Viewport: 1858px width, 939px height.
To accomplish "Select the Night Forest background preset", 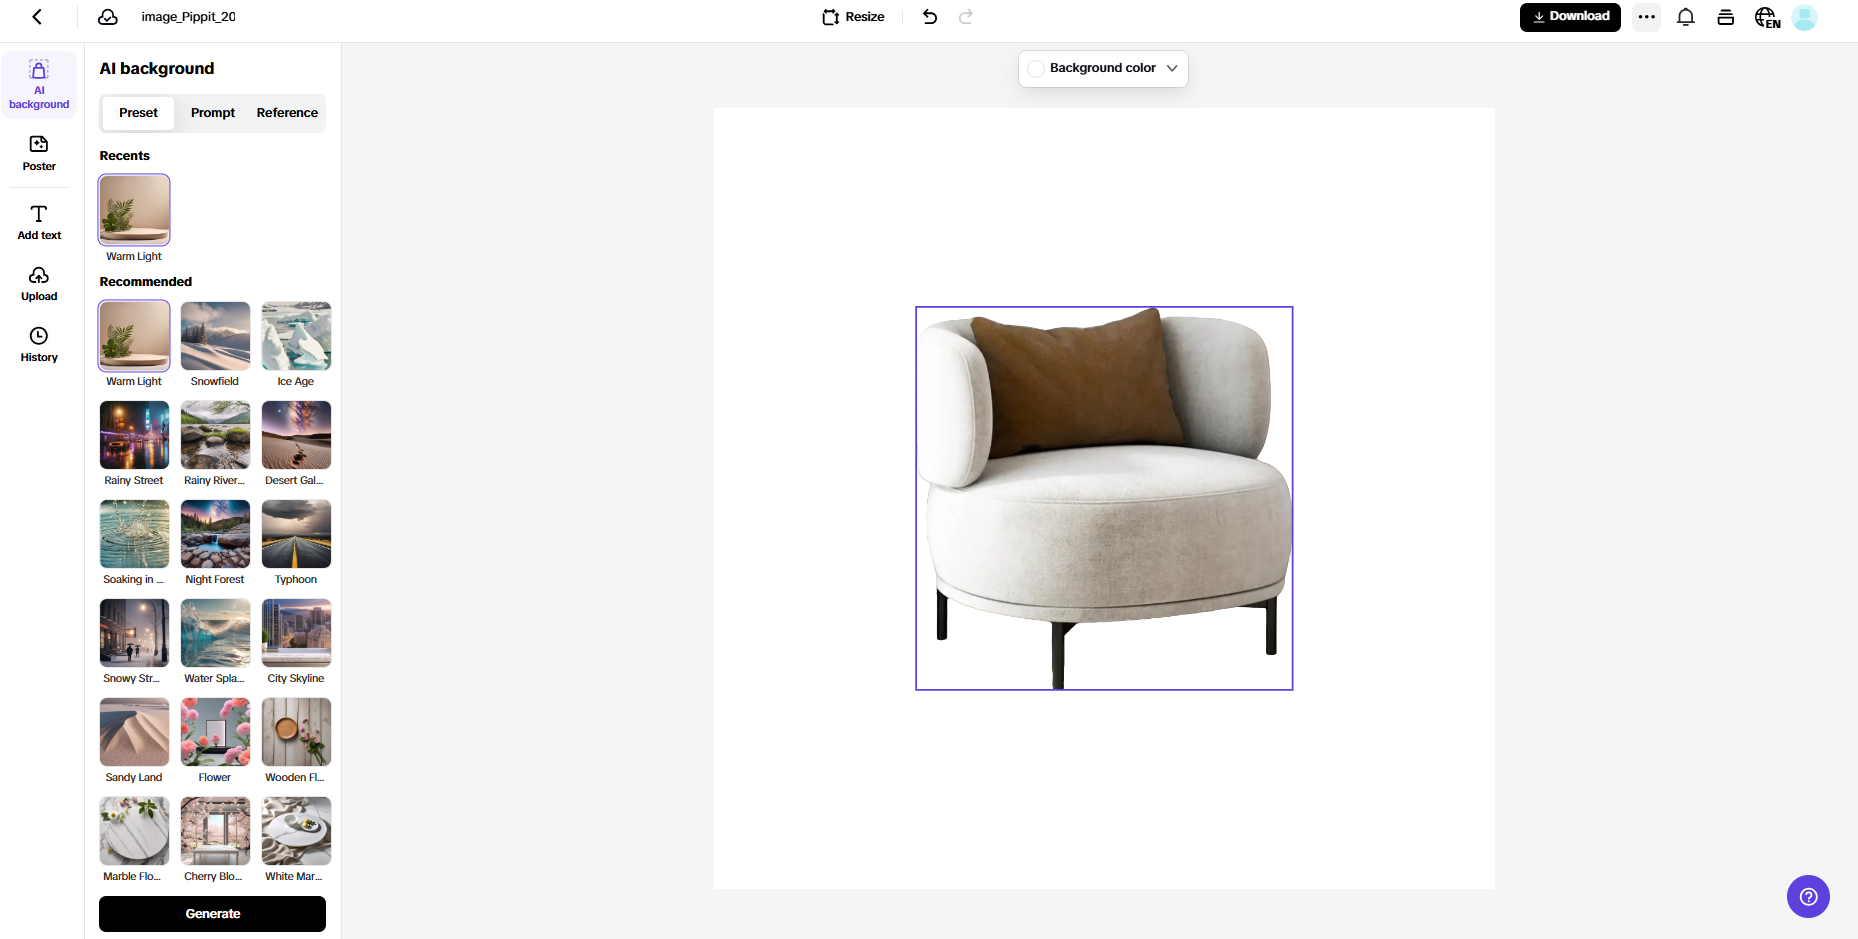I will (215, 534).
